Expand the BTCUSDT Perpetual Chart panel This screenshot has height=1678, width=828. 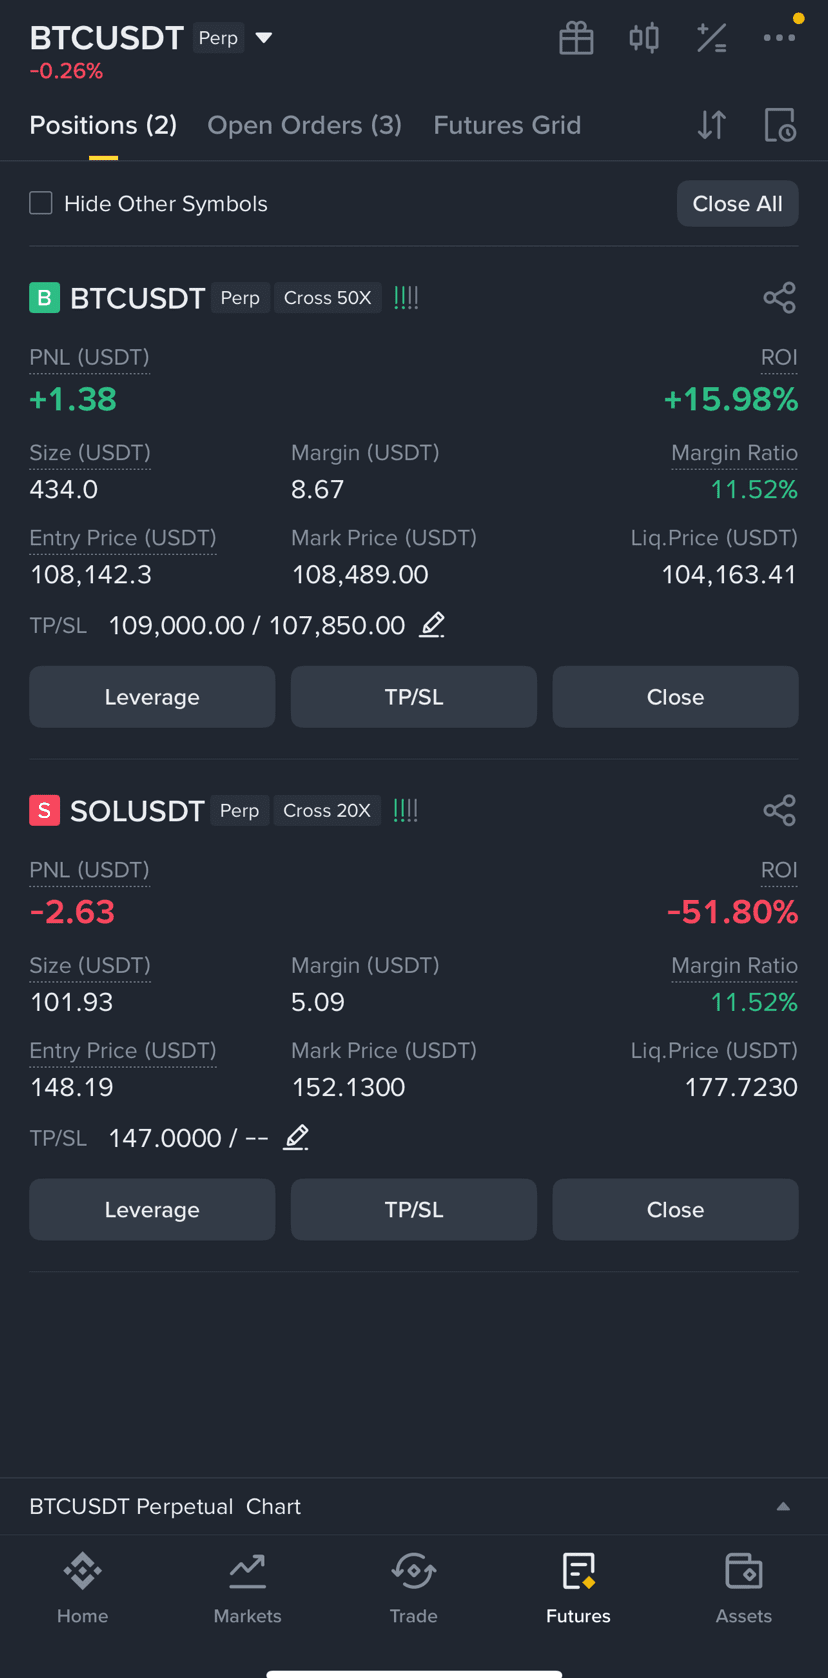pos(784,1507)
